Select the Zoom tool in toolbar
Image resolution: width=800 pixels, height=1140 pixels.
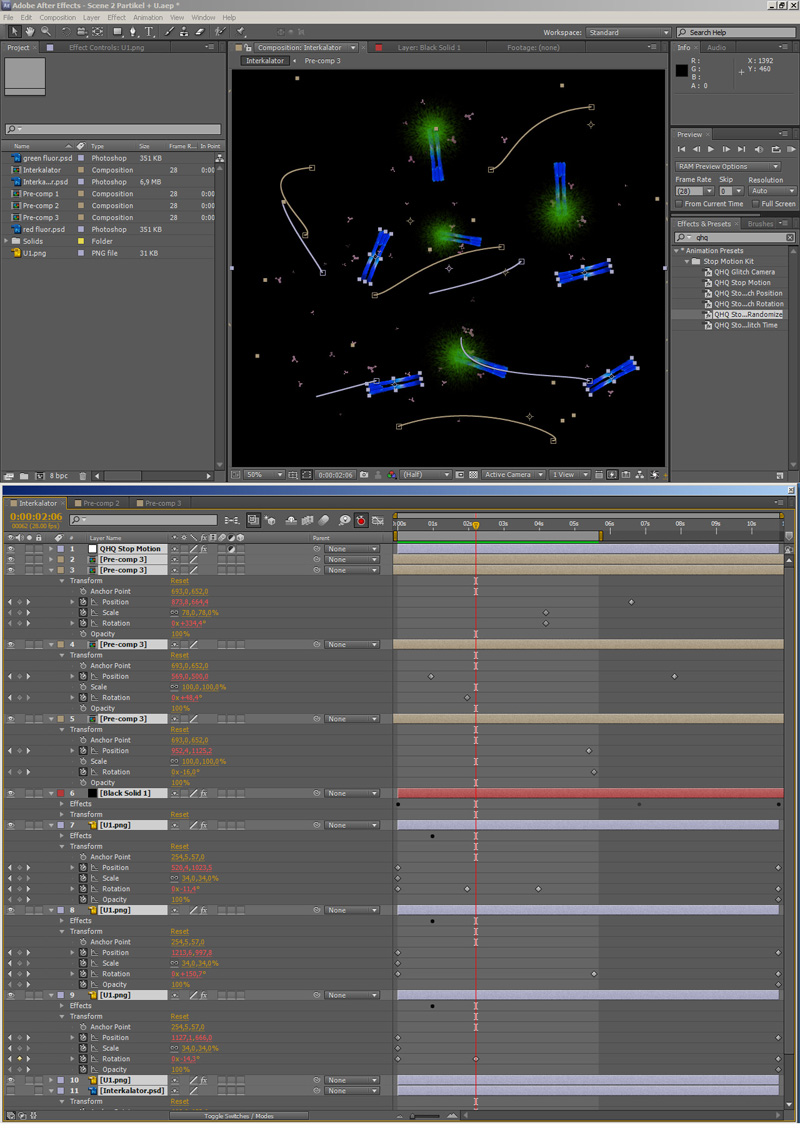point(46,32)
